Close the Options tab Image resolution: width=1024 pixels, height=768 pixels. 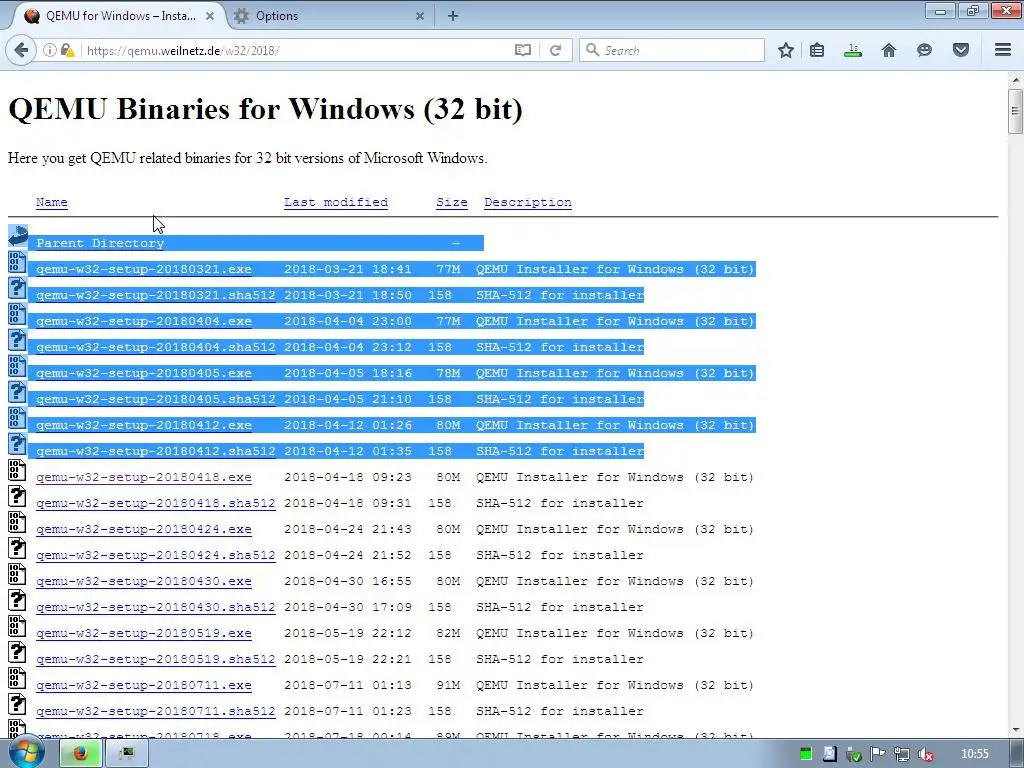420,16
